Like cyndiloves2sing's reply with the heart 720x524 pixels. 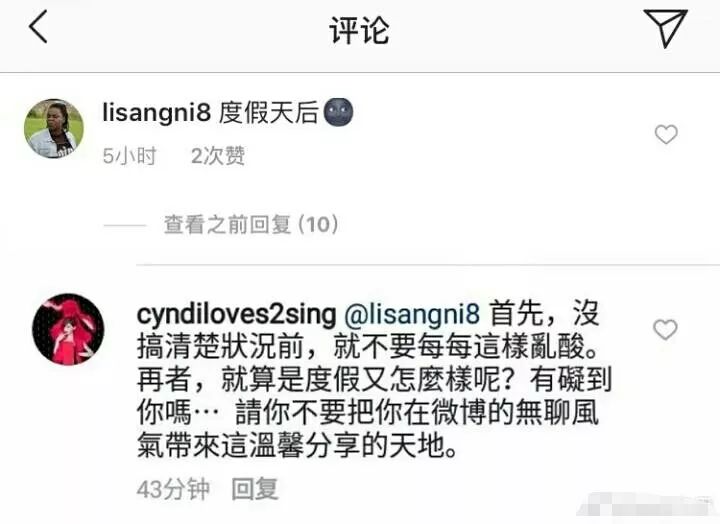(x=665, y=330)
